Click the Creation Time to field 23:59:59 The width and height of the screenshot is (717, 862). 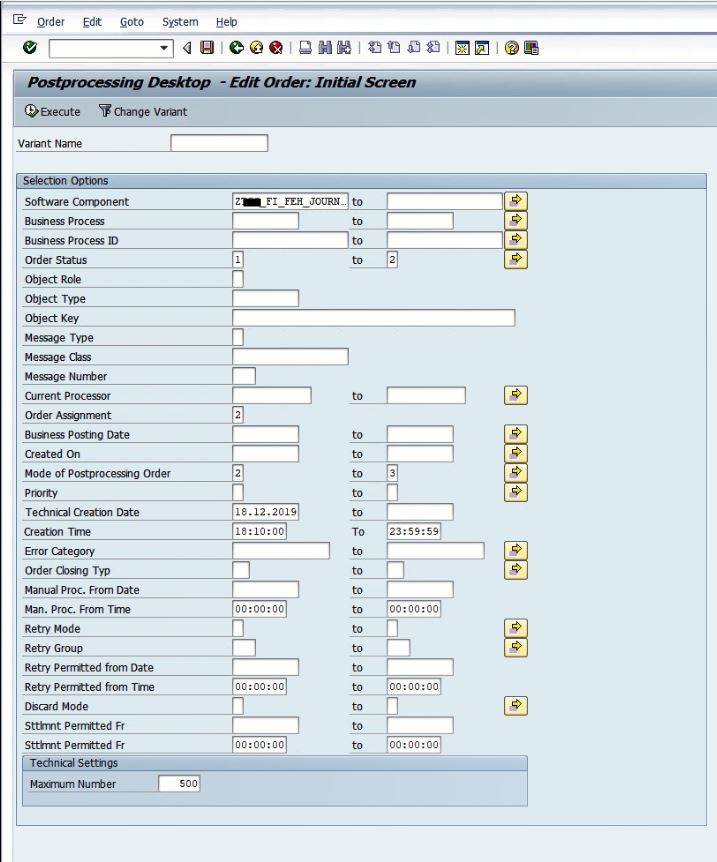click(414, 531)
